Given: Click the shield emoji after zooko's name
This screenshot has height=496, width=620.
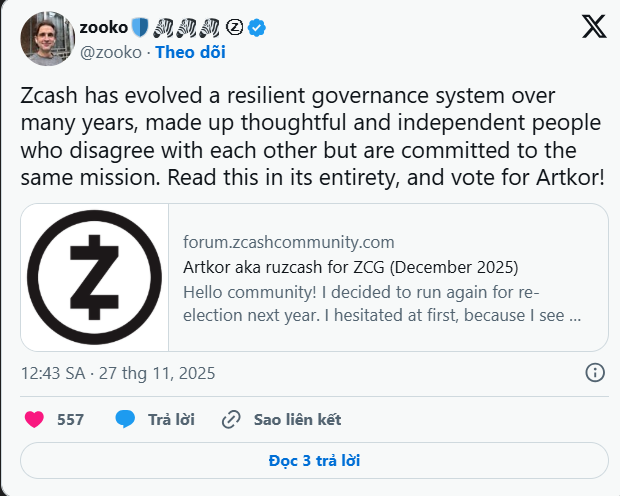Looking at the screenshot, I should [x=140, y=28].
